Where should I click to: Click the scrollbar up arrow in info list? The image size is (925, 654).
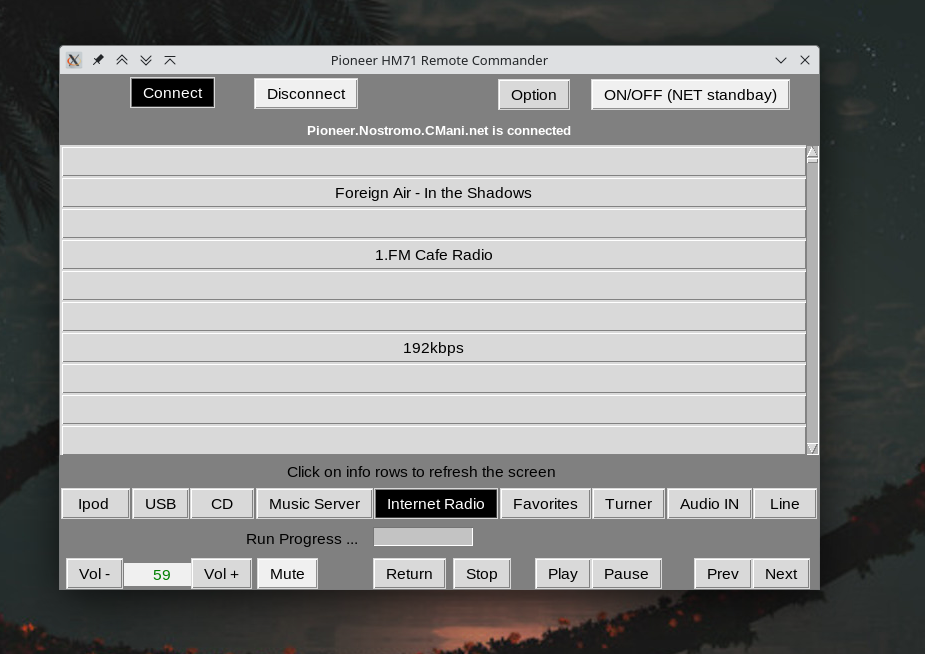812,152
